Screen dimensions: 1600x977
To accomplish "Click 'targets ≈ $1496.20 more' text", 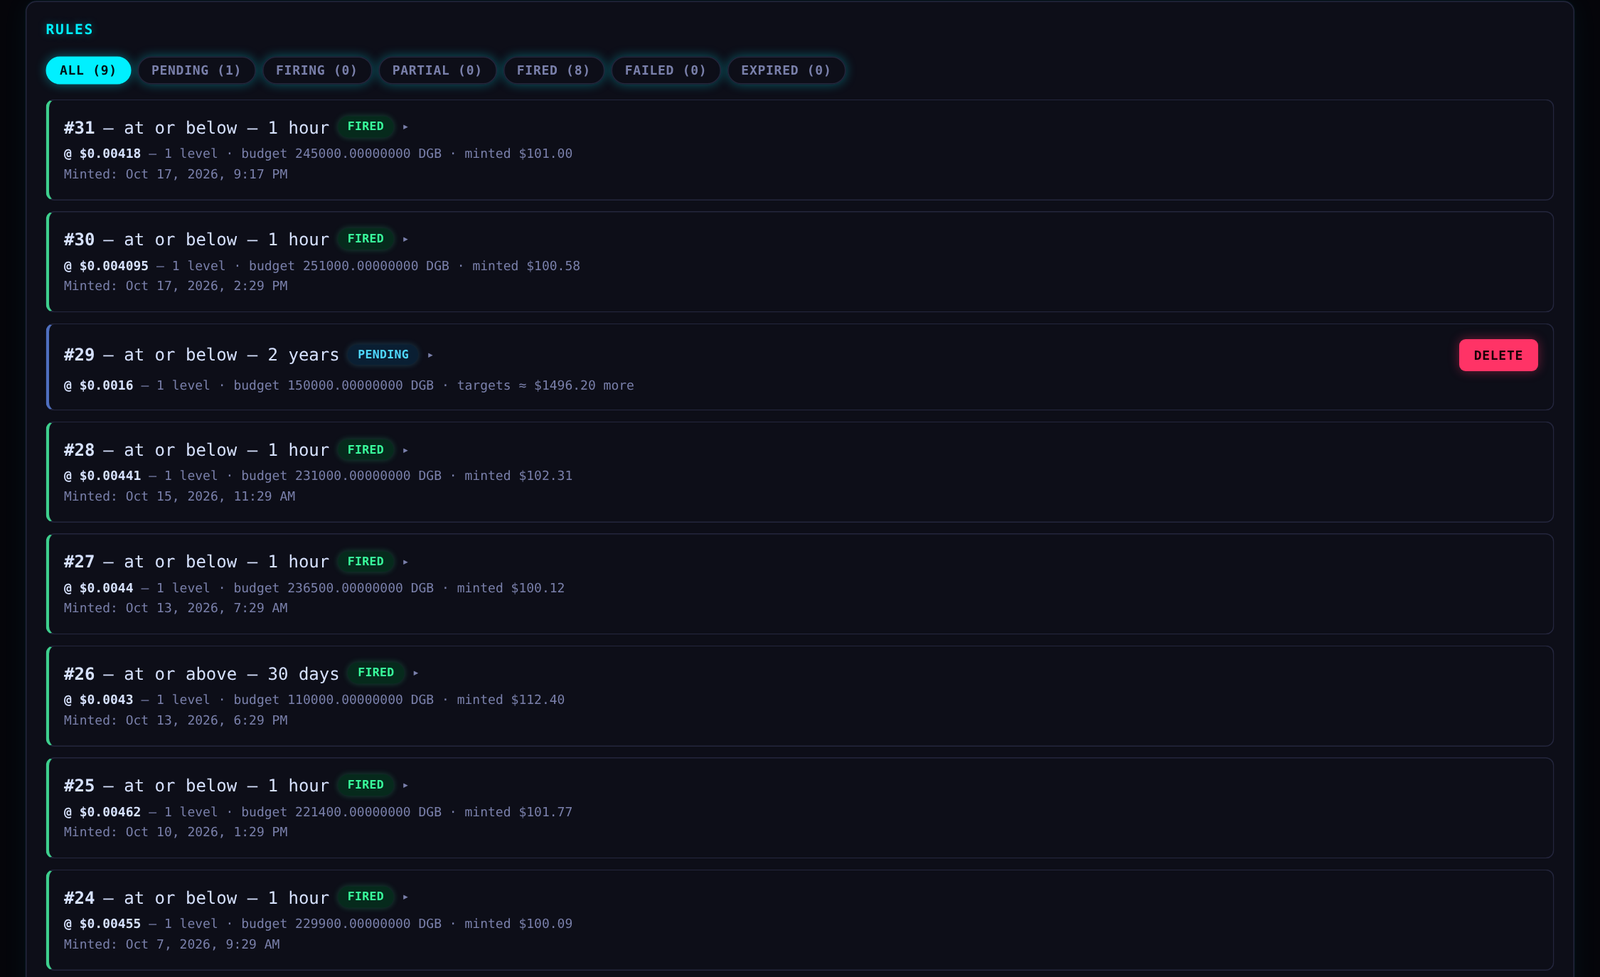I will (x=545, y=385).
